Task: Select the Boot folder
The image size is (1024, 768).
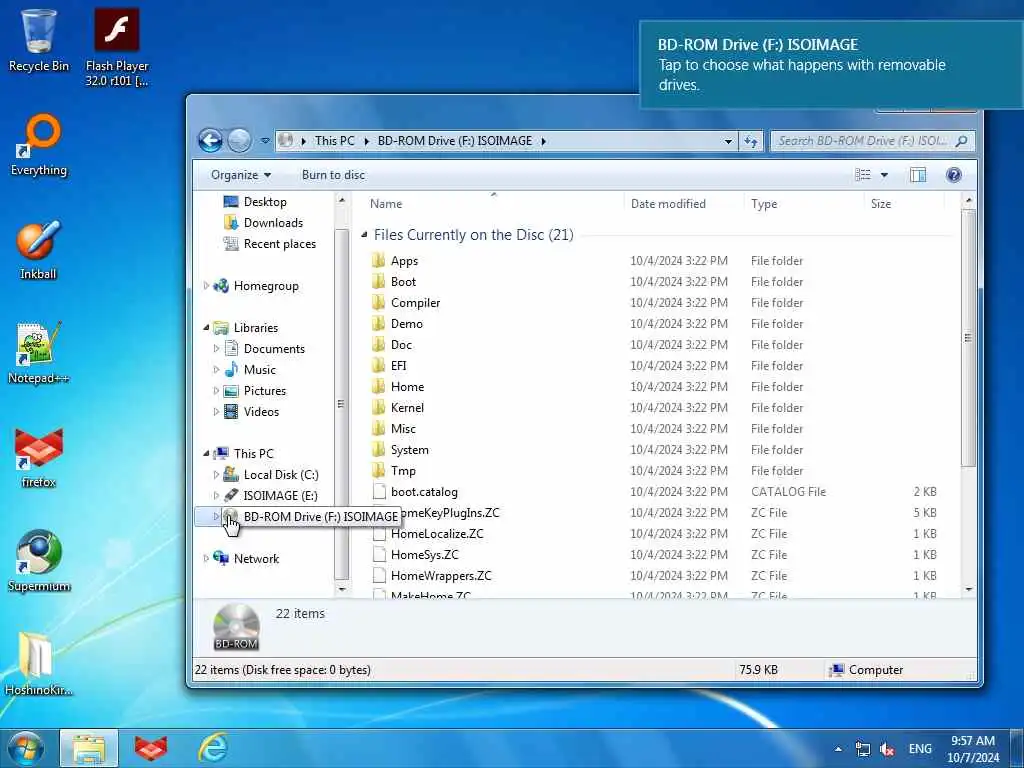Action: pos(403,281)
